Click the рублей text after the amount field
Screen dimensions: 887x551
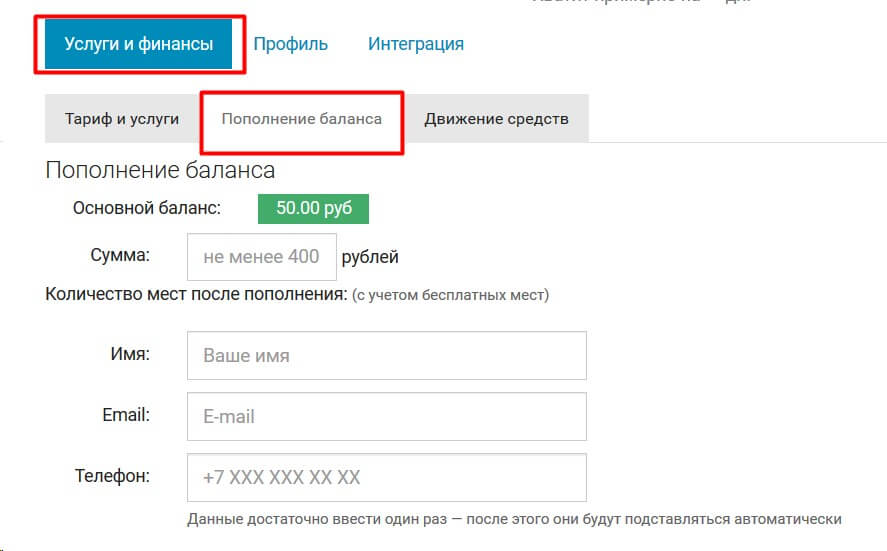coord(370,257)
